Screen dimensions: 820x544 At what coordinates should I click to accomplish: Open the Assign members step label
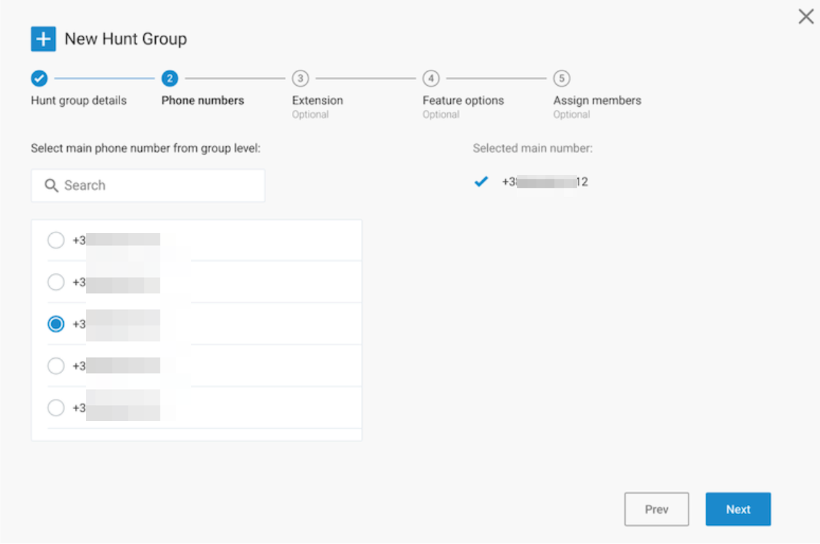[x=597, y=100]
